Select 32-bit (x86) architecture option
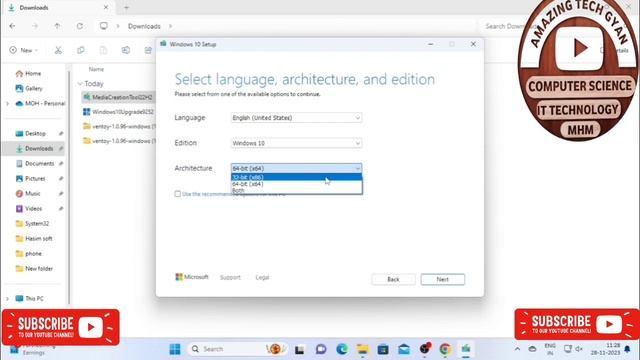 point(296,177)
